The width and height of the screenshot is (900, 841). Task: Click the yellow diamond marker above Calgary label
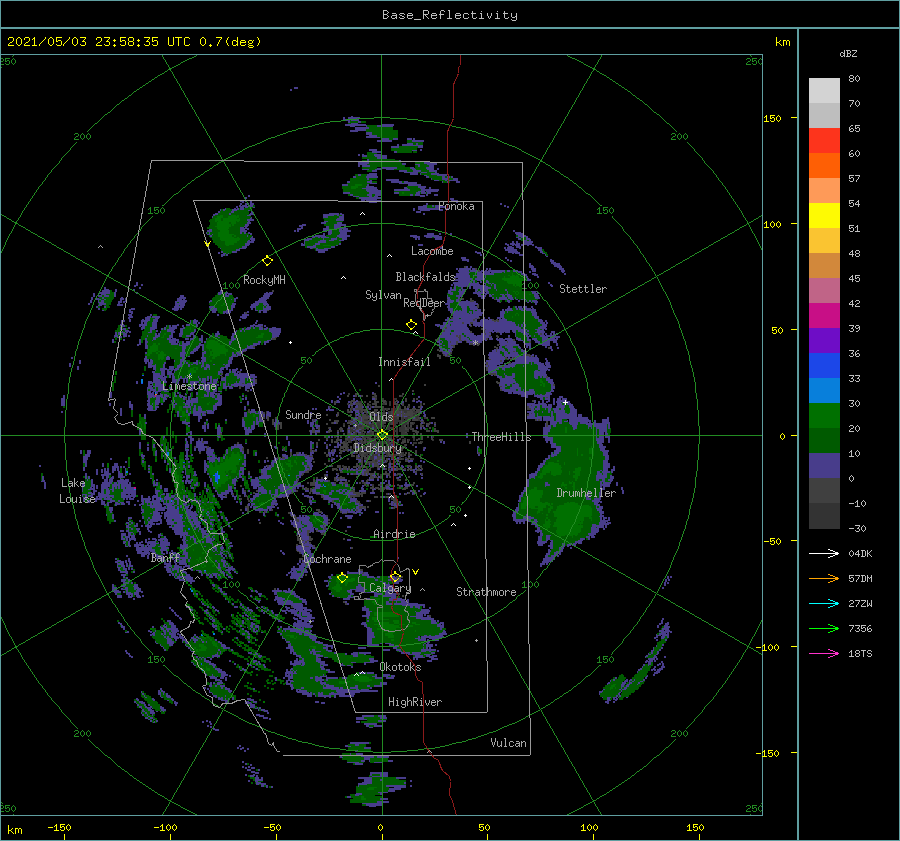click(395, 576)
